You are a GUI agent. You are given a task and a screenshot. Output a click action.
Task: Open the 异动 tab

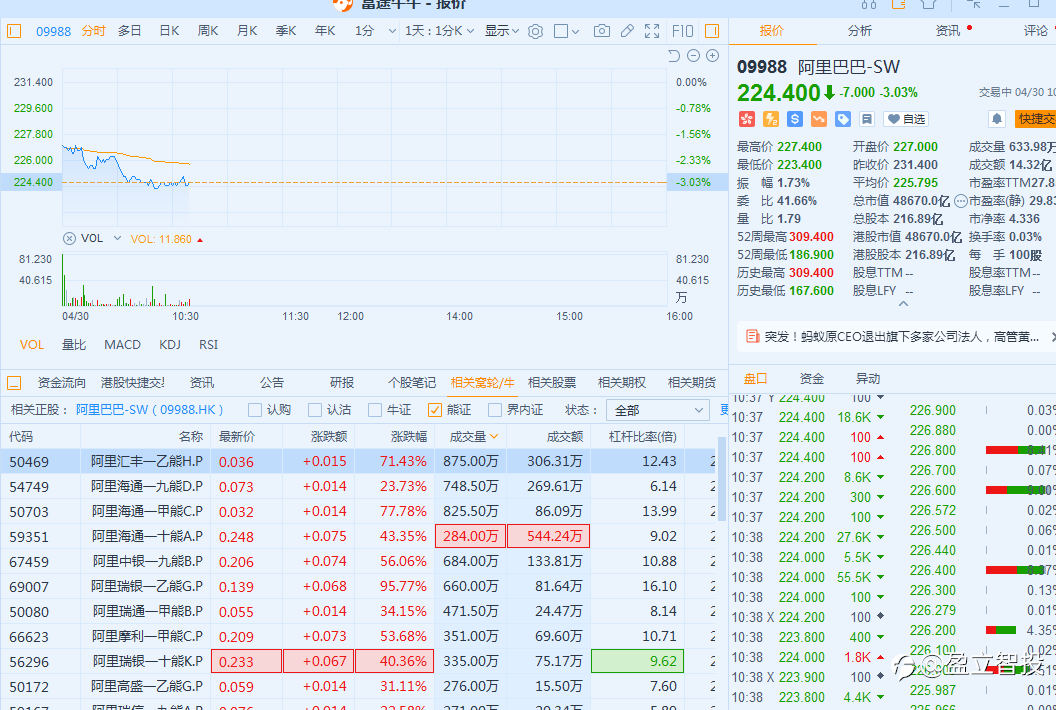(868, 379)
